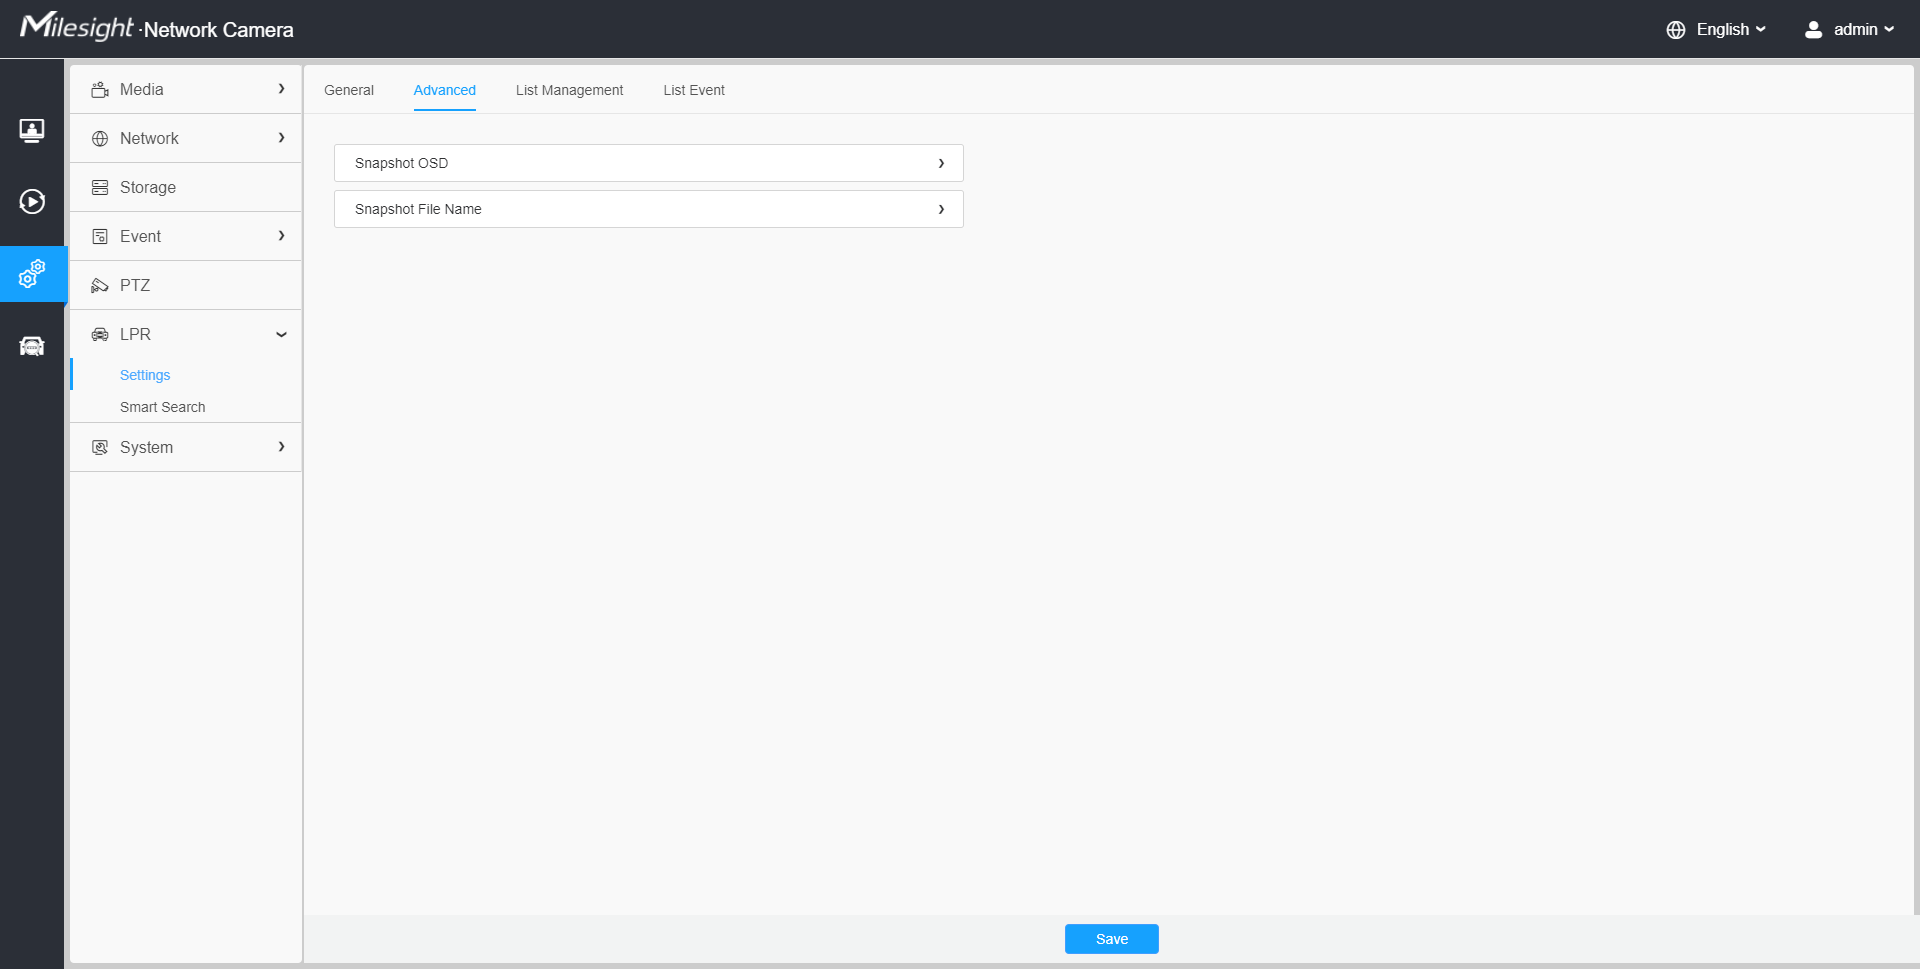Expand the Media menu arrow

(x=281, y=89)
